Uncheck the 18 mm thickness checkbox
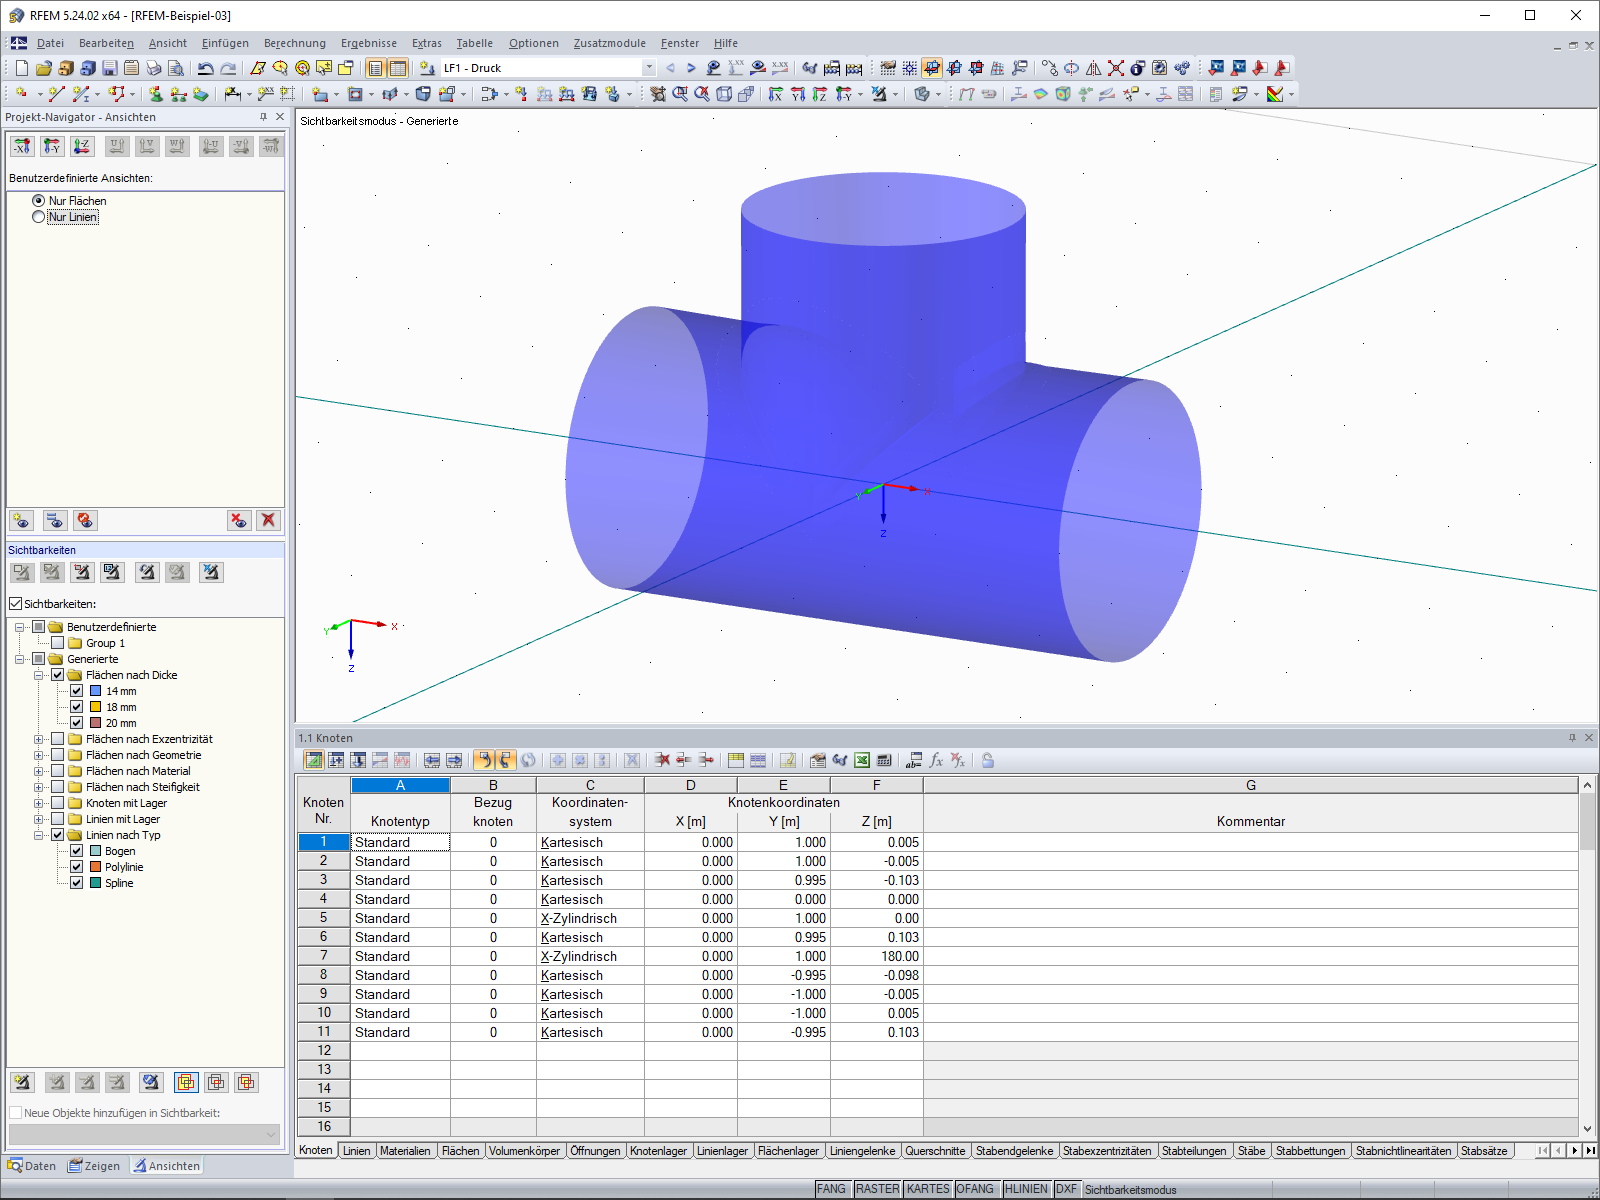Screen dimensions: 1600x1200 tap(77, 707)
